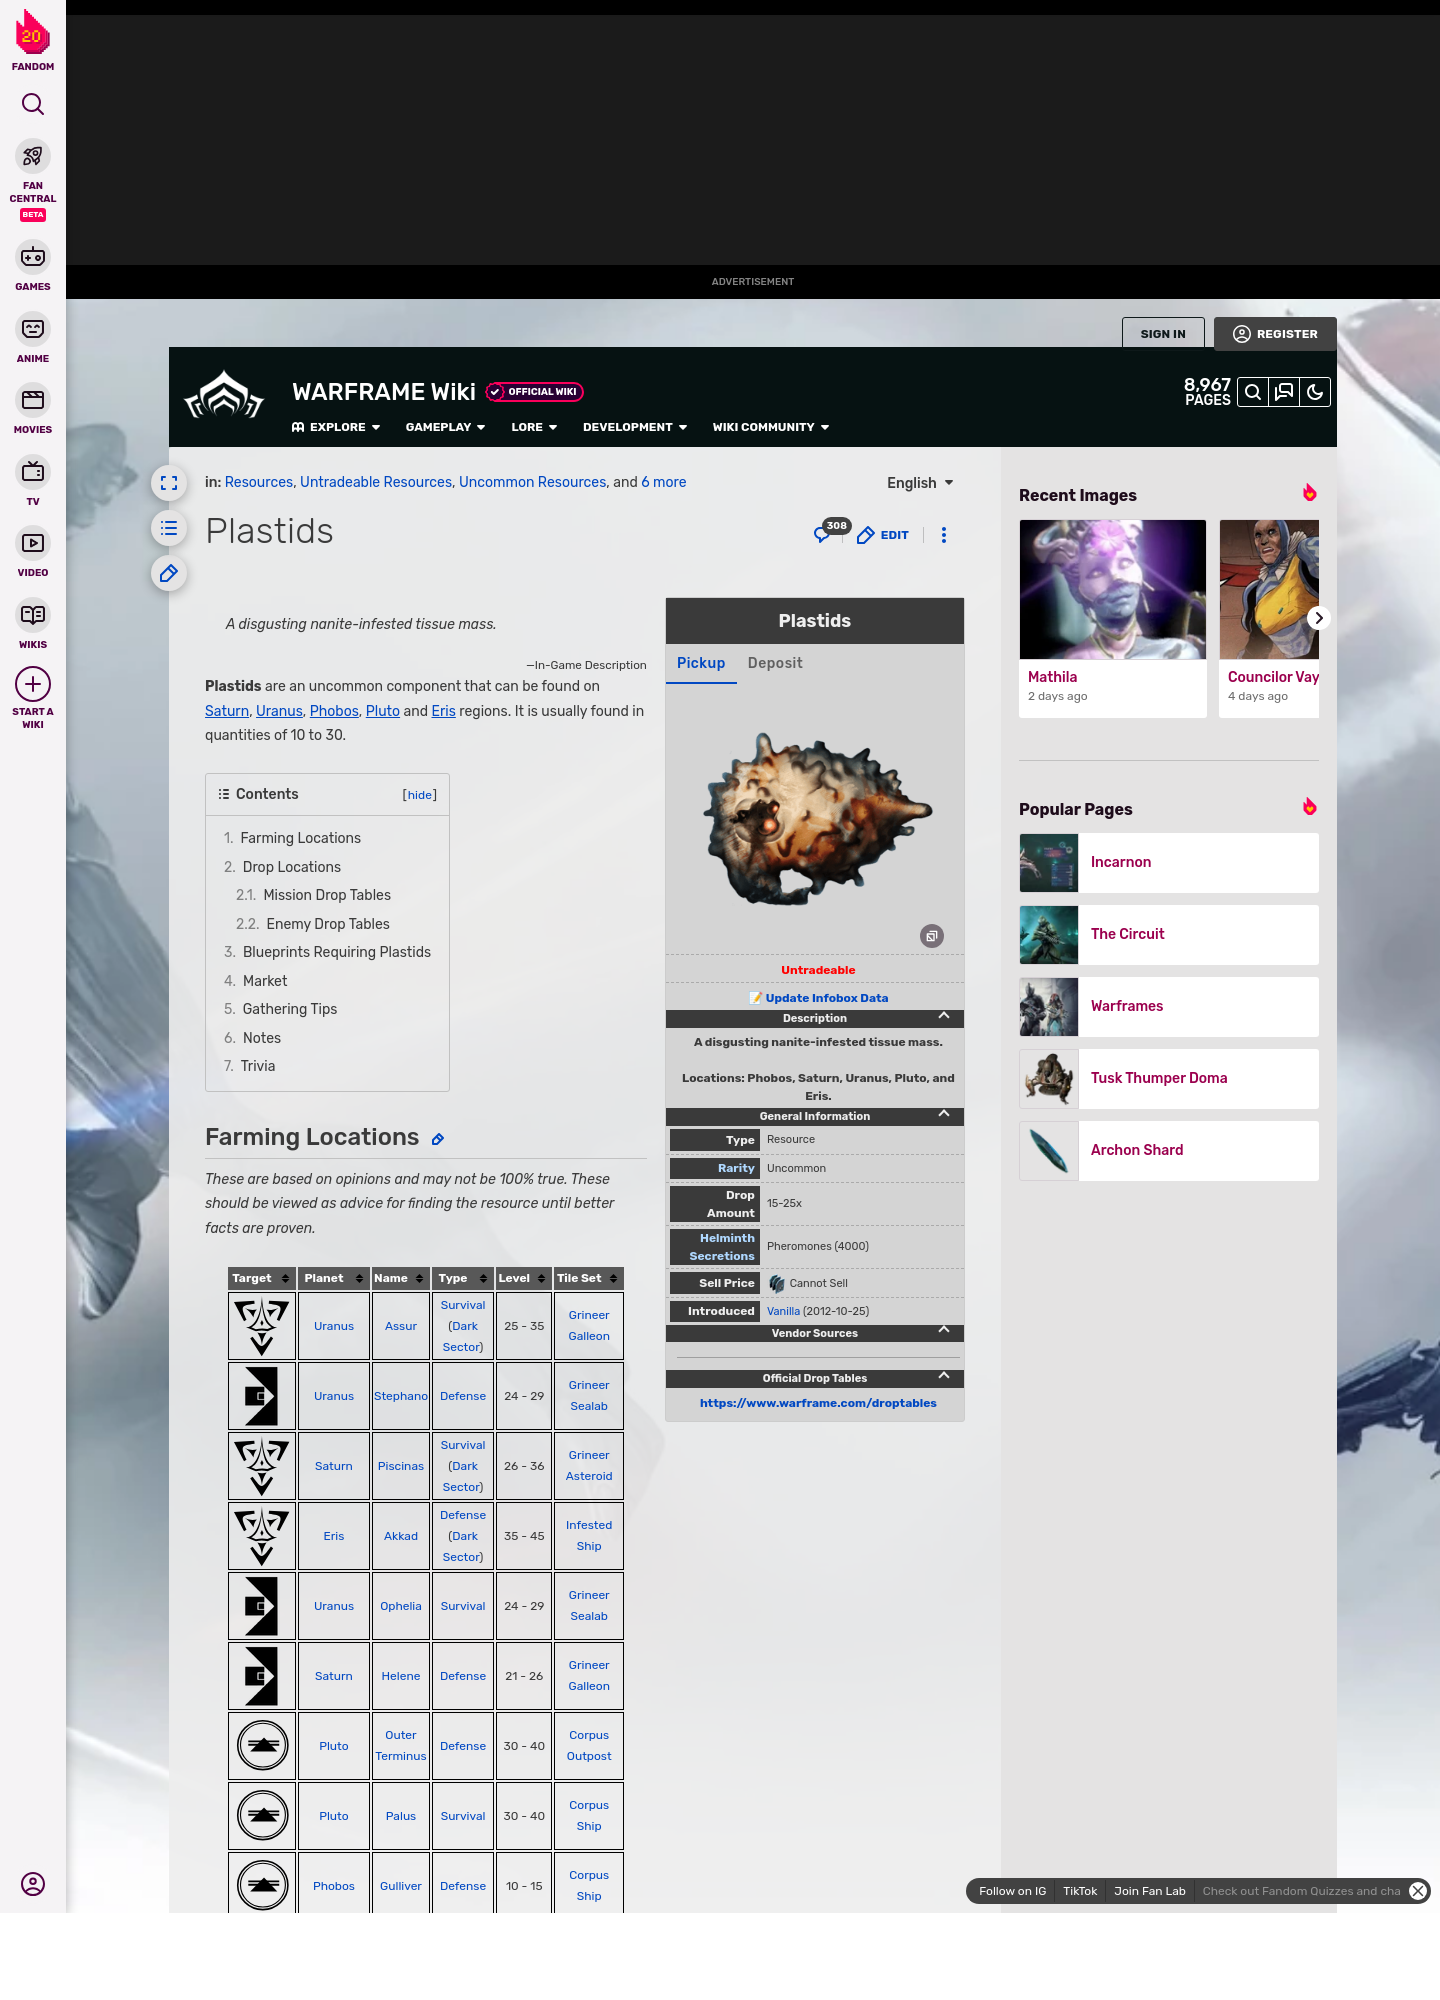Open the Anime section icon
The height and width of the screenshot is (2000, 1440).
coord(33,329)
